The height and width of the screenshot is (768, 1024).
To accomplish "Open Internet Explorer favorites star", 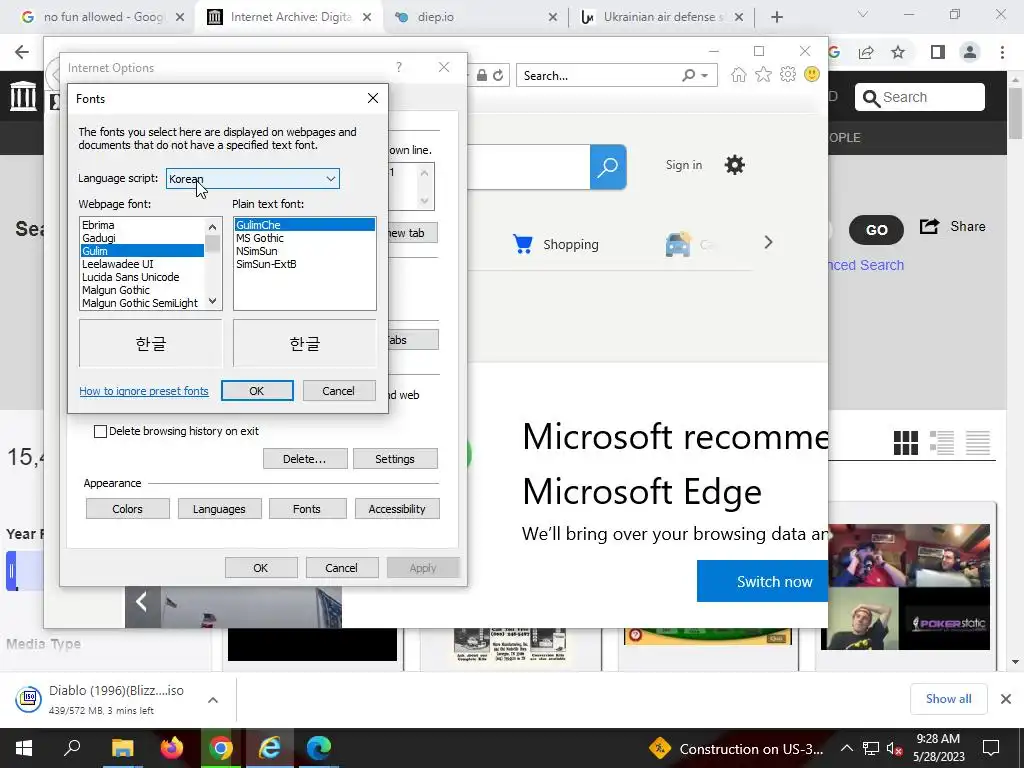I will click(x=763, y=74).
